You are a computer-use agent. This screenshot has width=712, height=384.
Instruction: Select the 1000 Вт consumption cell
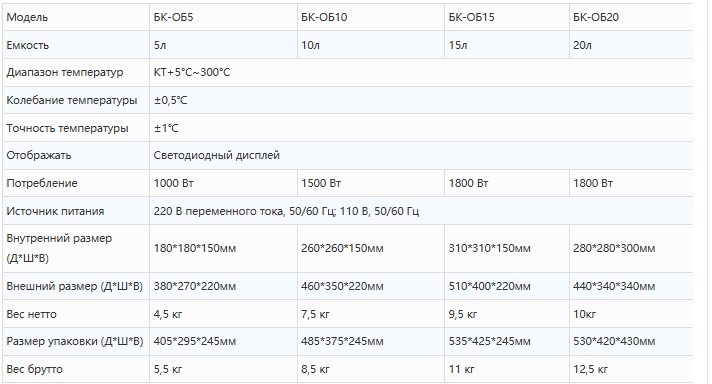(x=223, y=183)
